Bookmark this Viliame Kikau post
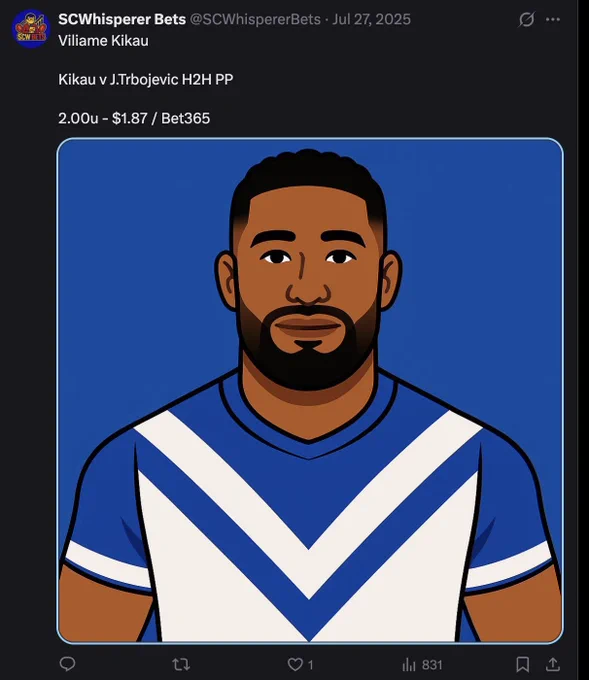Image resolution: width=589 pixels, height=680 pixels. pos(523,664)
